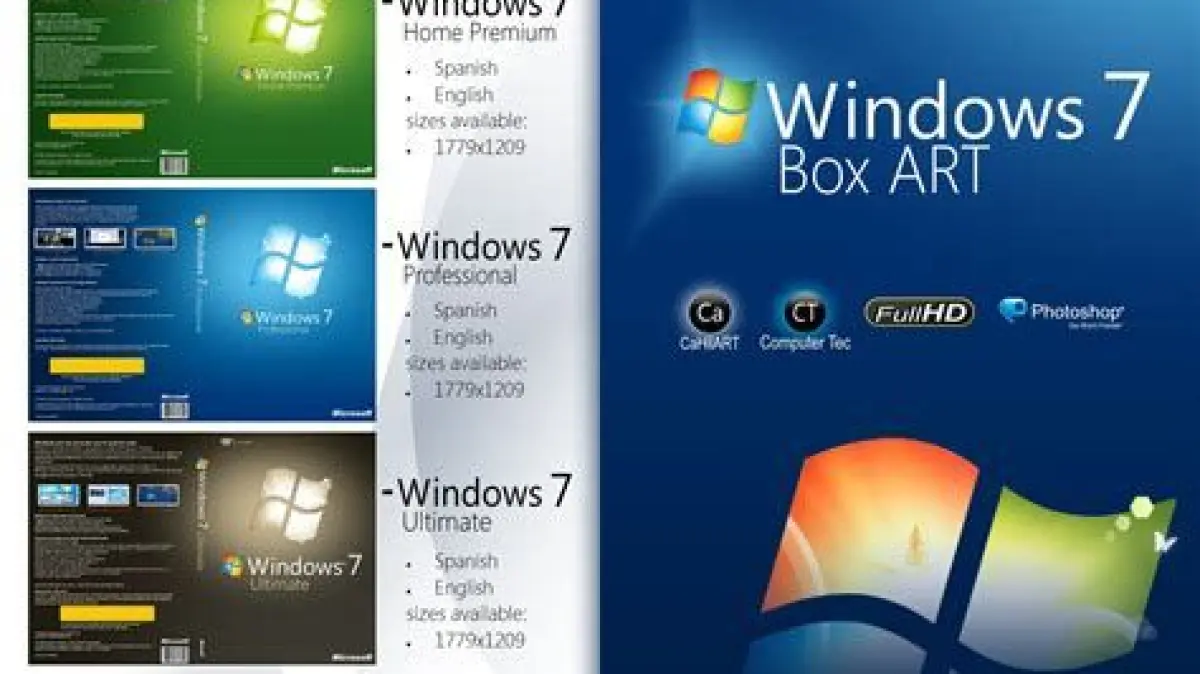This screenshot has height=674, width=1200.
Task: Select the Windows 7 Ultimate heading
Action: (x=484, y=491)
